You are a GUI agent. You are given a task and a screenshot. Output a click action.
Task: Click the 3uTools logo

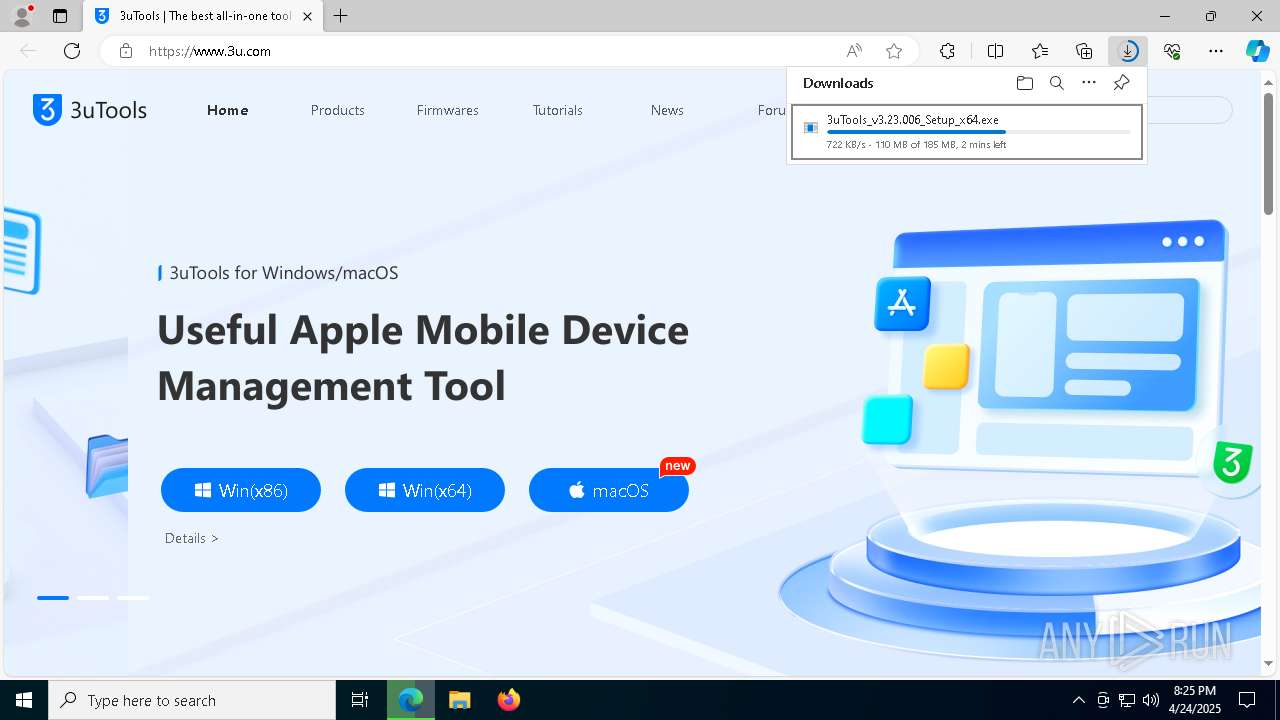(x=90, y=110)
